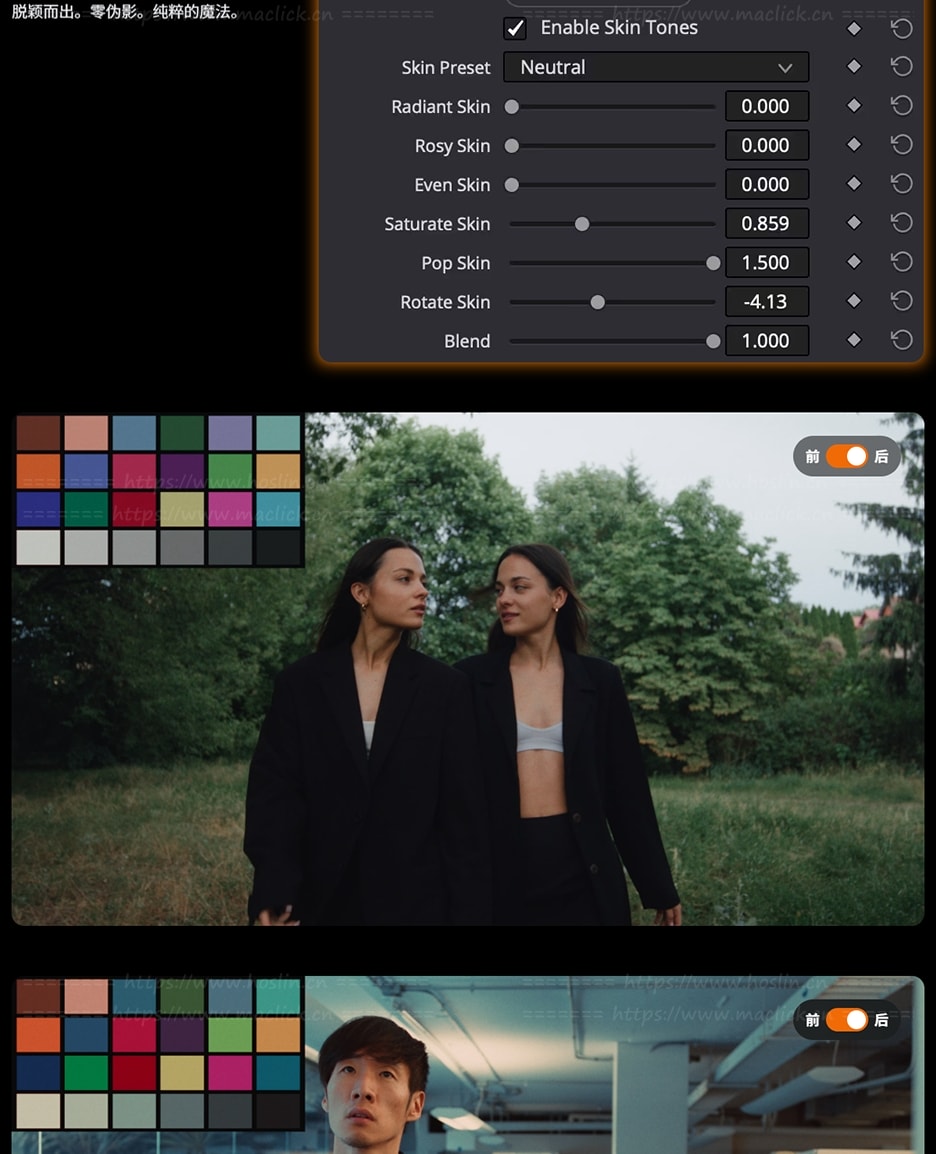Toggle before/after switch on two women photo
Screen dimensions: 936x1154
[847, 456]
